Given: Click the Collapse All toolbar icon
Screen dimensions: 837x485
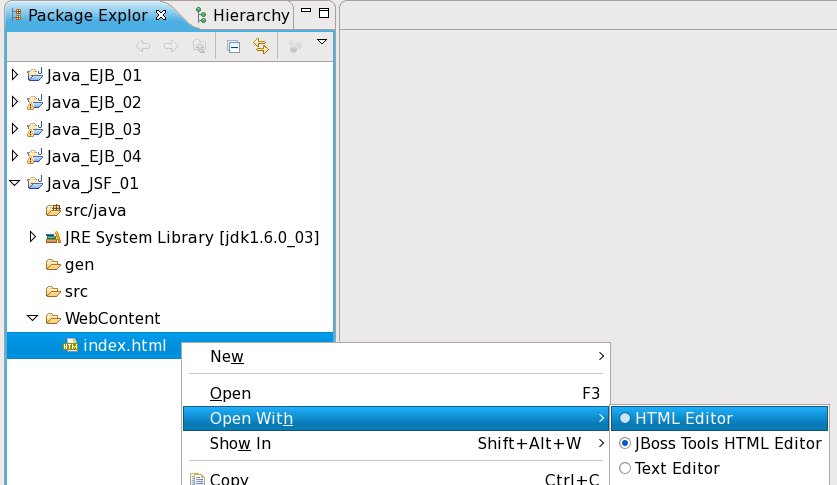Looking at the screenshot, I should pos(233,46).
